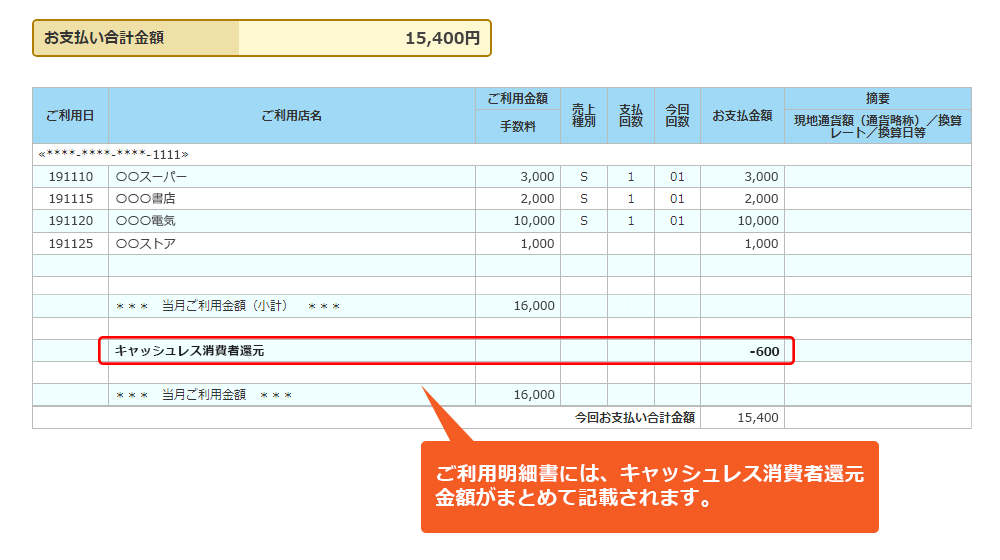Click the 1,000 usage amount for ○○ストア
Image resolution: width=1000 pixels, height=560 pixels.
[537, 244]
